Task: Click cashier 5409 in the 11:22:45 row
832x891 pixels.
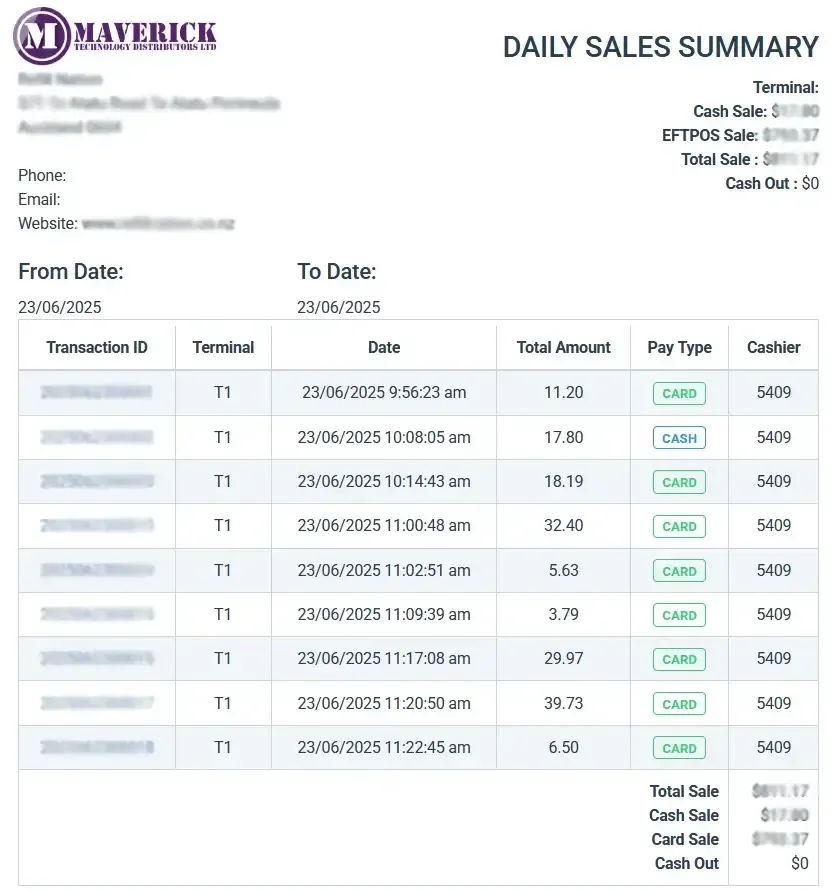Action: 773,747
